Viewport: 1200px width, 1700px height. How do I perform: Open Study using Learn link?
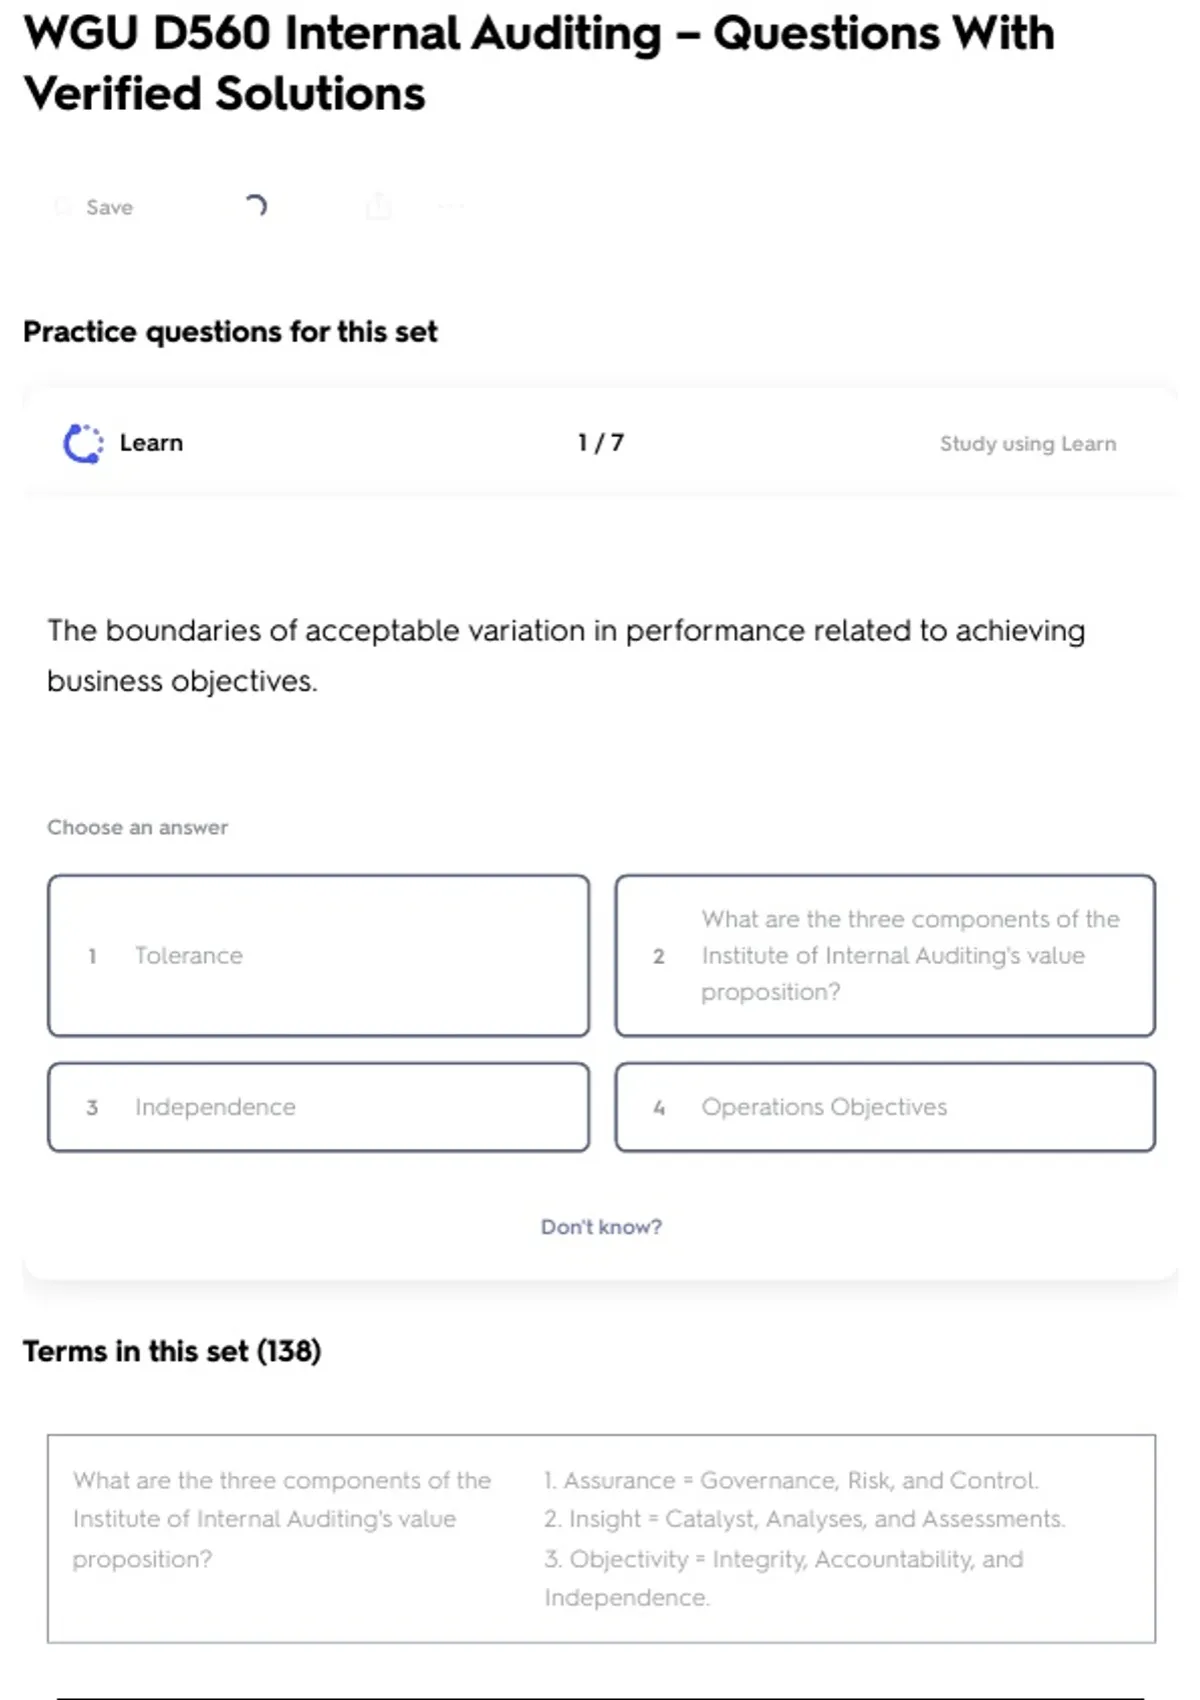[x=1027, y=444]
